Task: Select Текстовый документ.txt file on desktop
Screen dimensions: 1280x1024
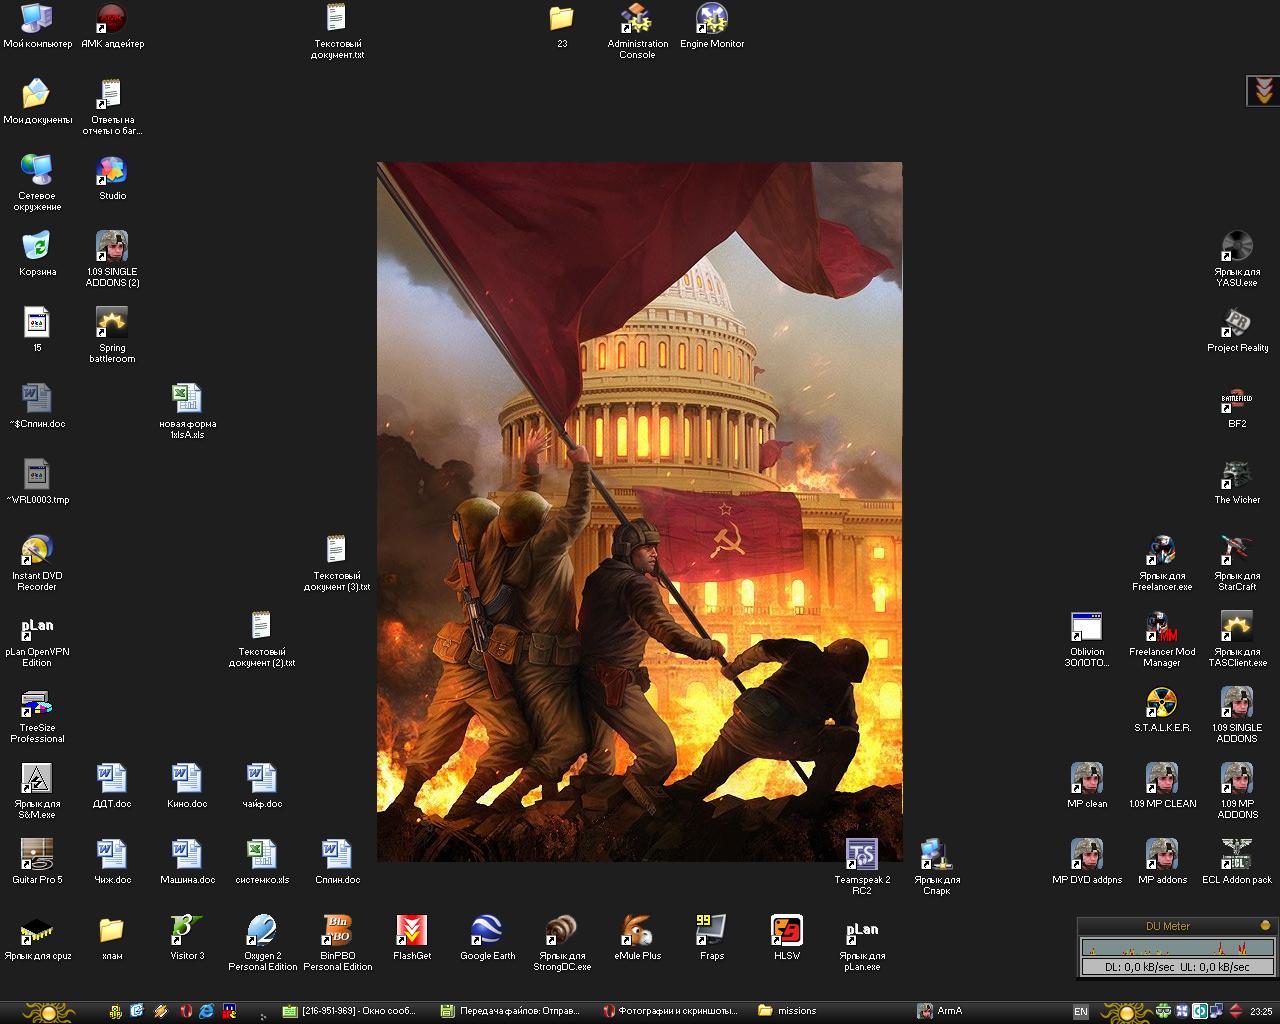Action: click(336, 32)
